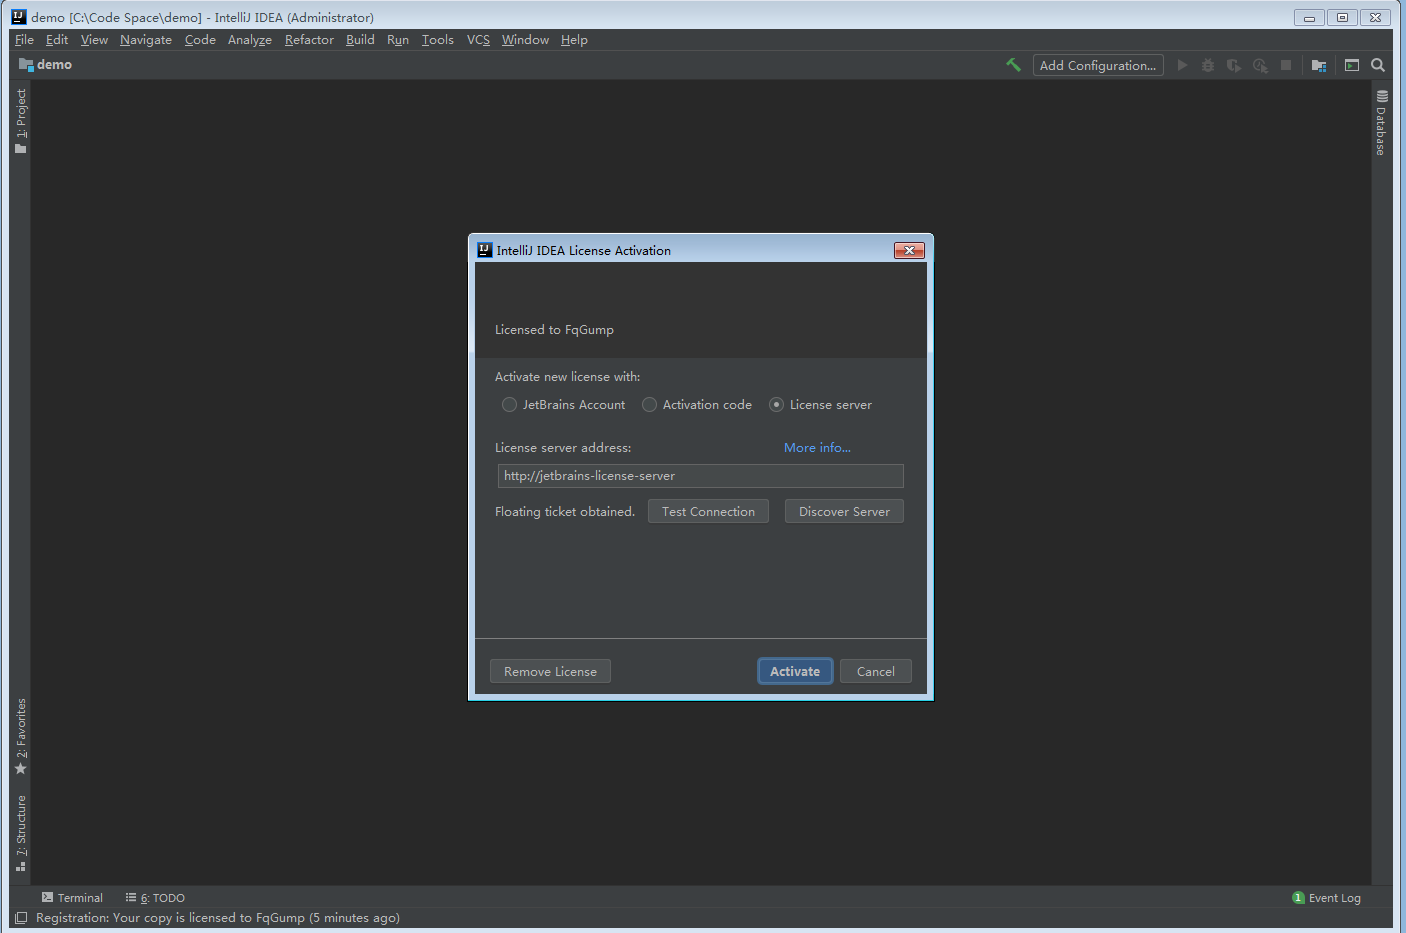Click the Run with Coverage icon
Screen dimensions: 1406x933
tap(1234, 65)
